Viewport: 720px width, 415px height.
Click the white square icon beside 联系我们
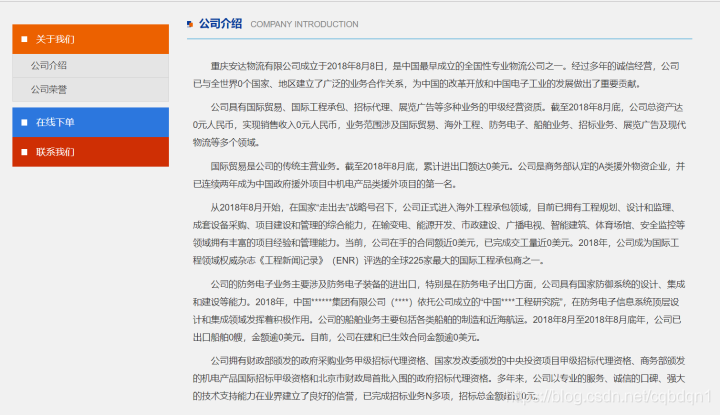[x=24, y=152]
